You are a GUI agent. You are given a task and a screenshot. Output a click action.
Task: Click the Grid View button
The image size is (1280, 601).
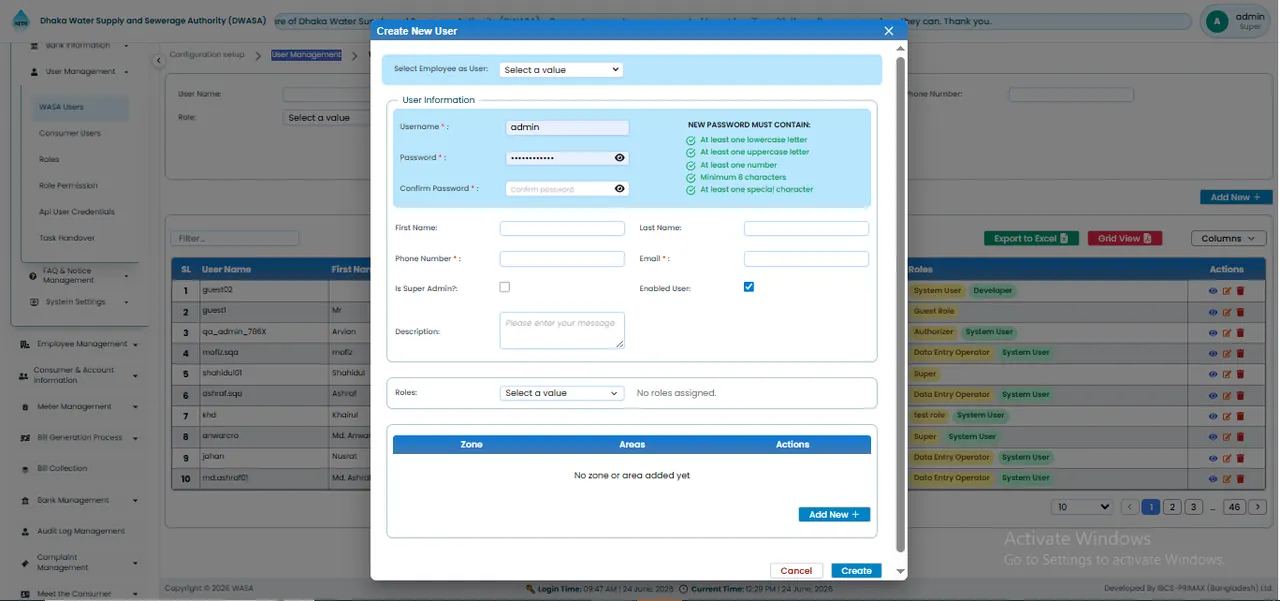pos(1124,239)
